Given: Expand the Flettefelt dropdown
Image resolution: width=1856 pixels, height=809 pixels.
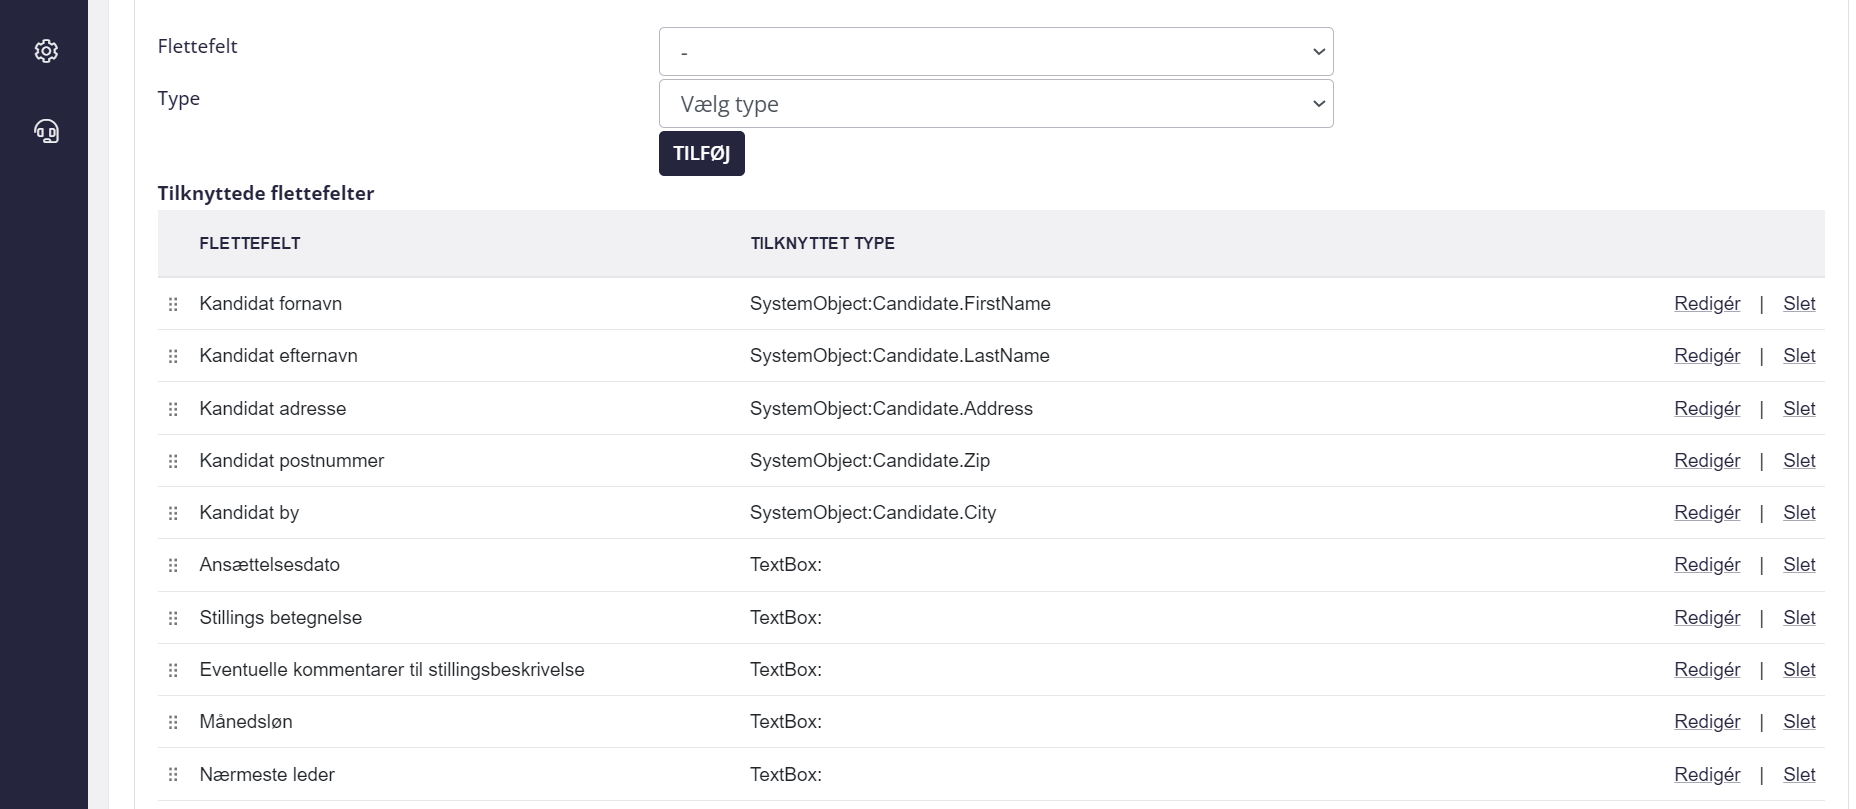Looking at the screenshot, I should click(995, 52).
